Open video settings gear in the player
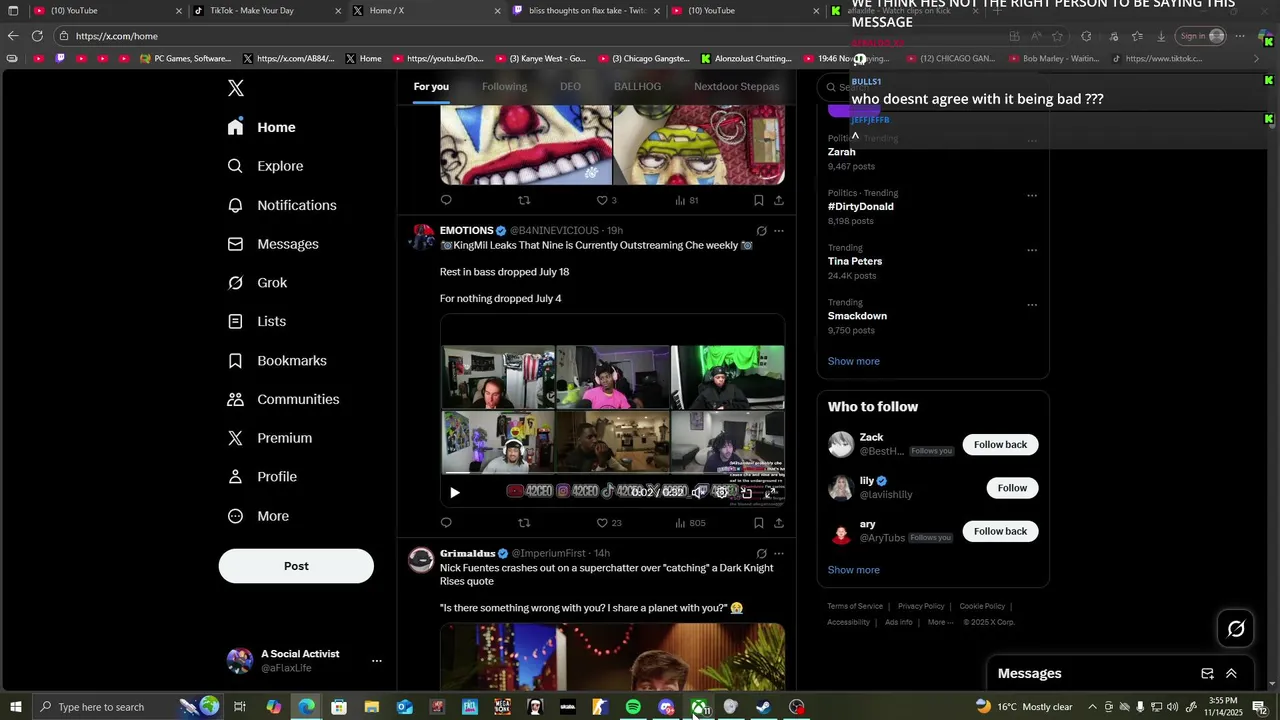The image size is (1280, 720). (x=722, y=492)
